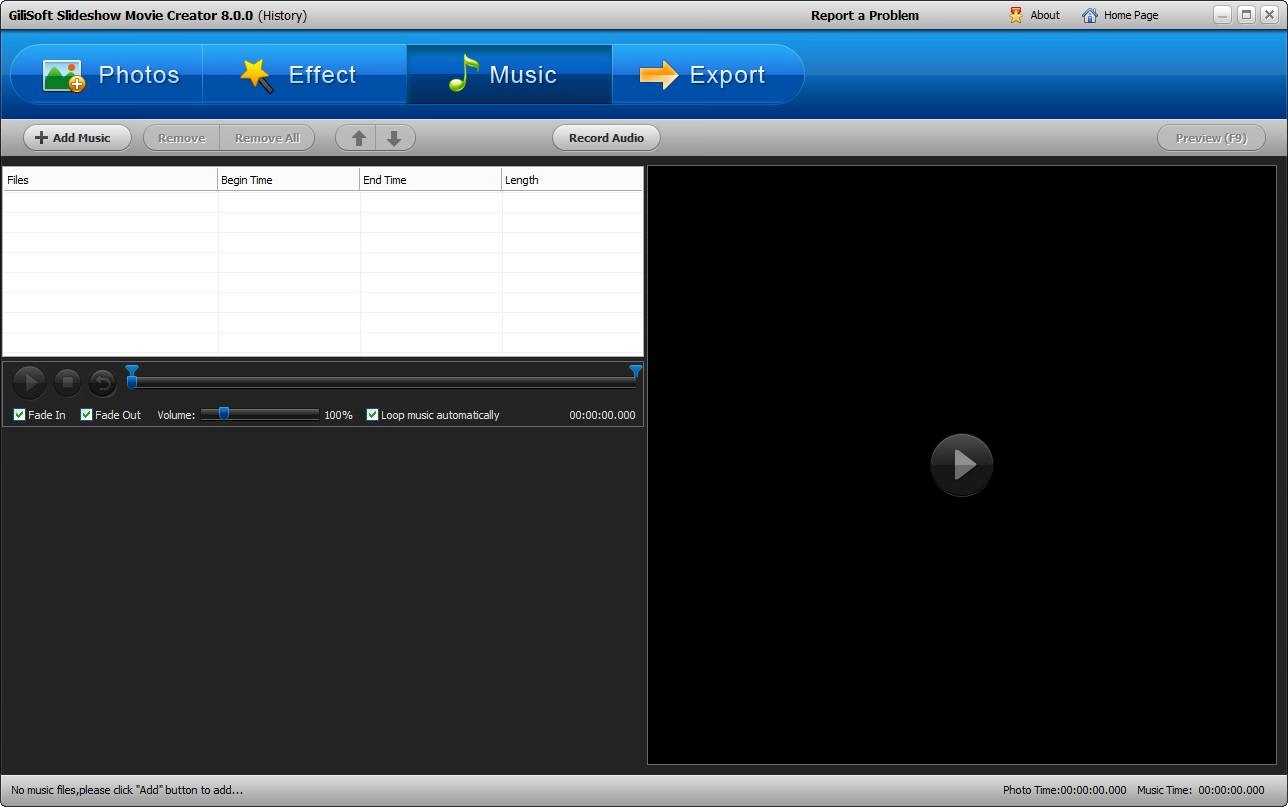Click the End Time column header
The height and width of the screenshot is (807, 1288).
(x=430, y=180)
